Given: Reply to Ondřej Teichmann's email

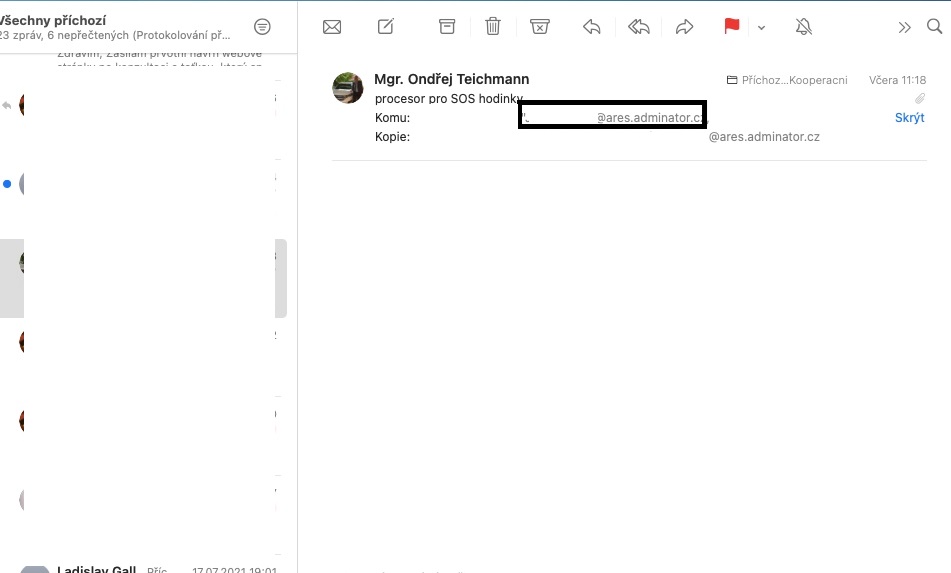Looking at the screenshot, I should point(592,27).
